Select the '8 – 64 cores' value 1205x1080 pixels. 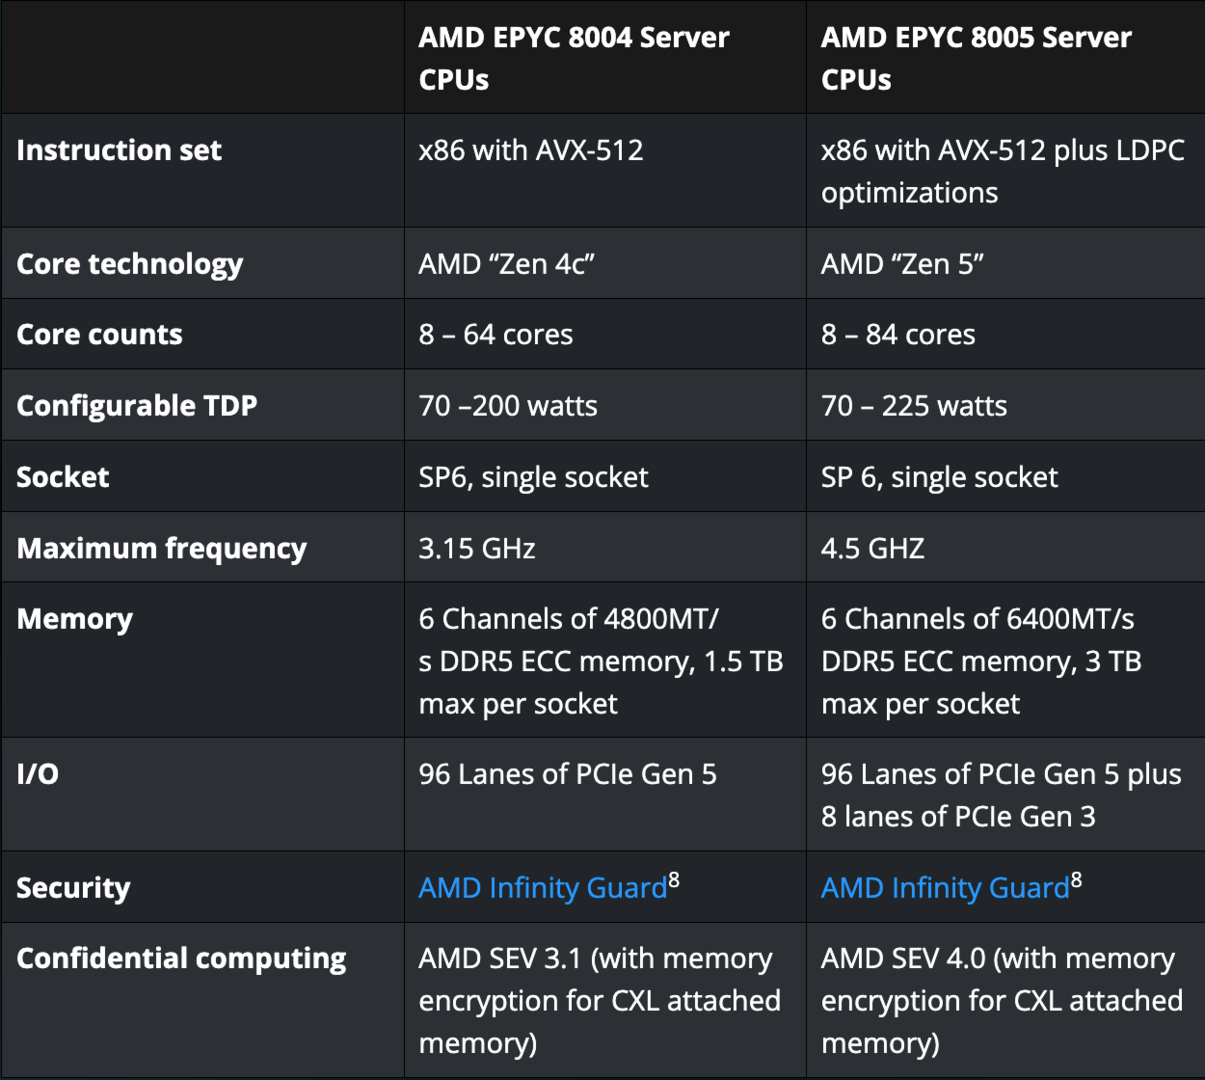coord(496,334)
